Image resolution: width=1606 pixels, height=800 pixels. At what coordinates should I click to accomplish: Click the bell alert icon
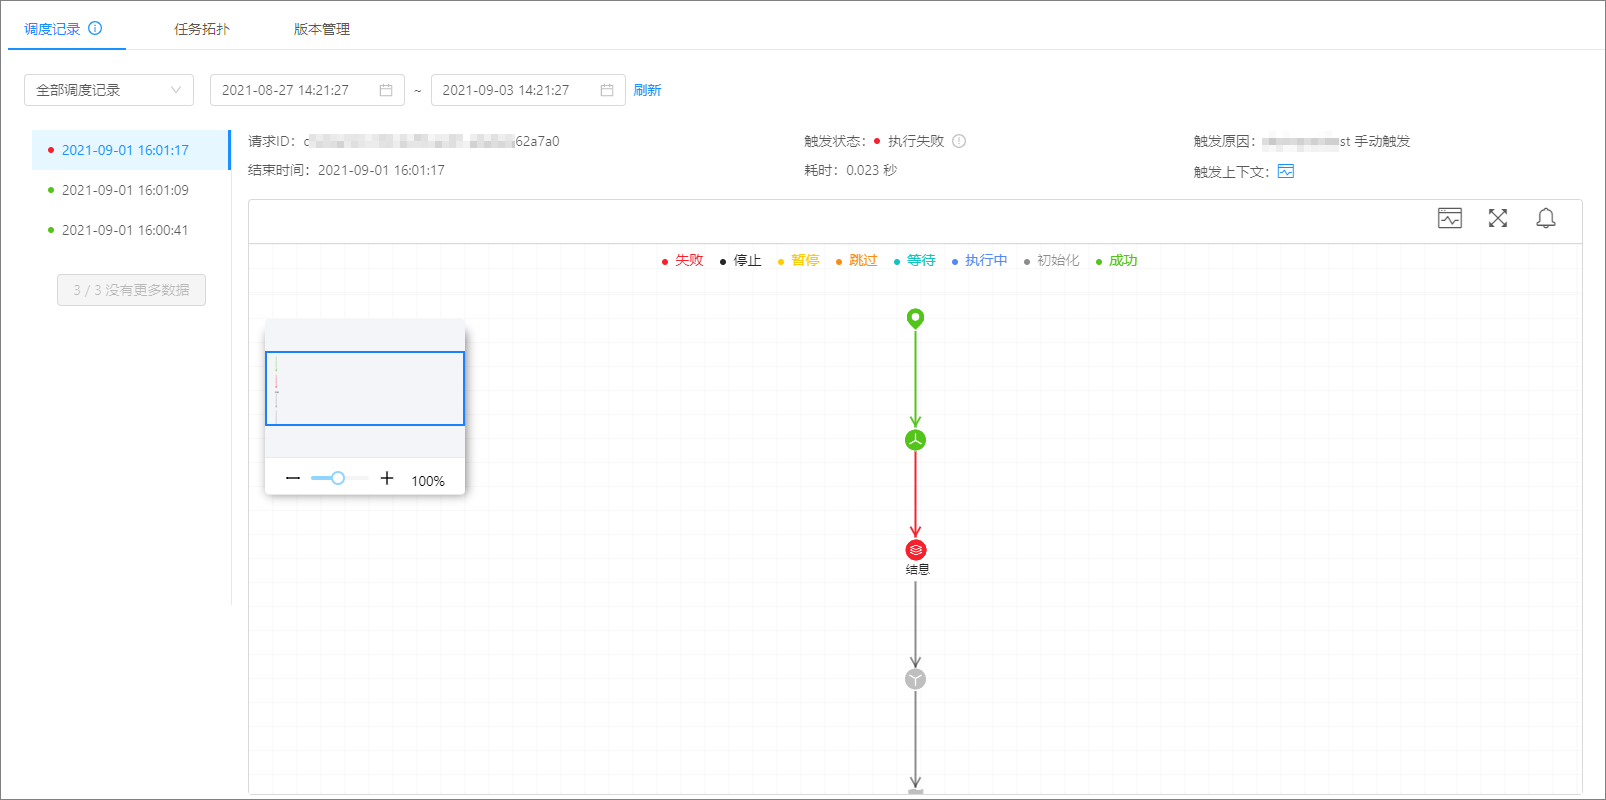click(x=1545, y=218)
